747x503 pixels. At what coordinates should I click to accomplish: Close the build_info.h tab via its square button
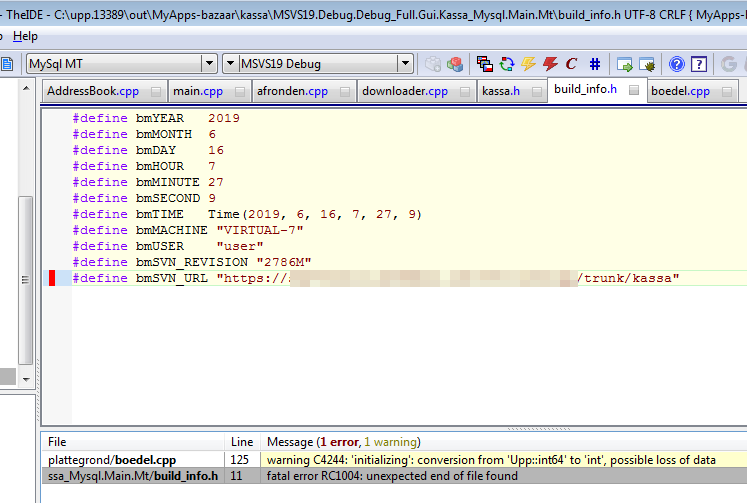tap(634, 90)
